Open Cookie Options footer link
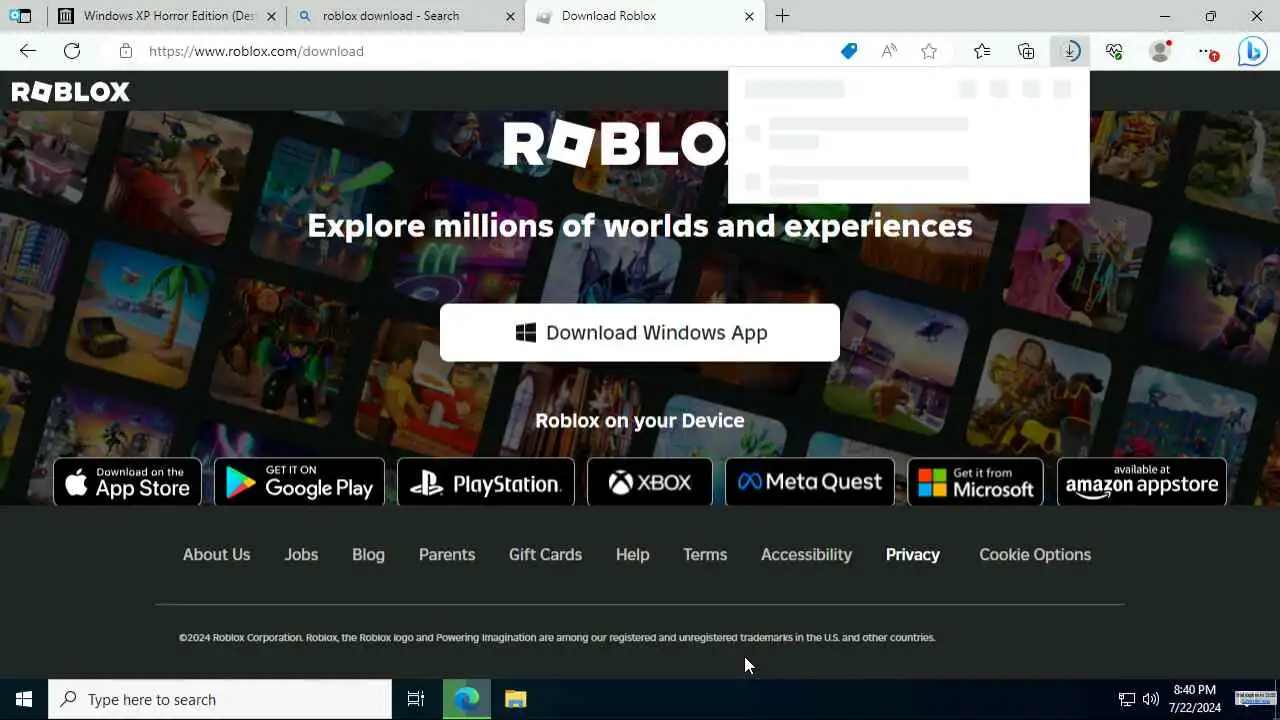 click(x=1035, y=554)
